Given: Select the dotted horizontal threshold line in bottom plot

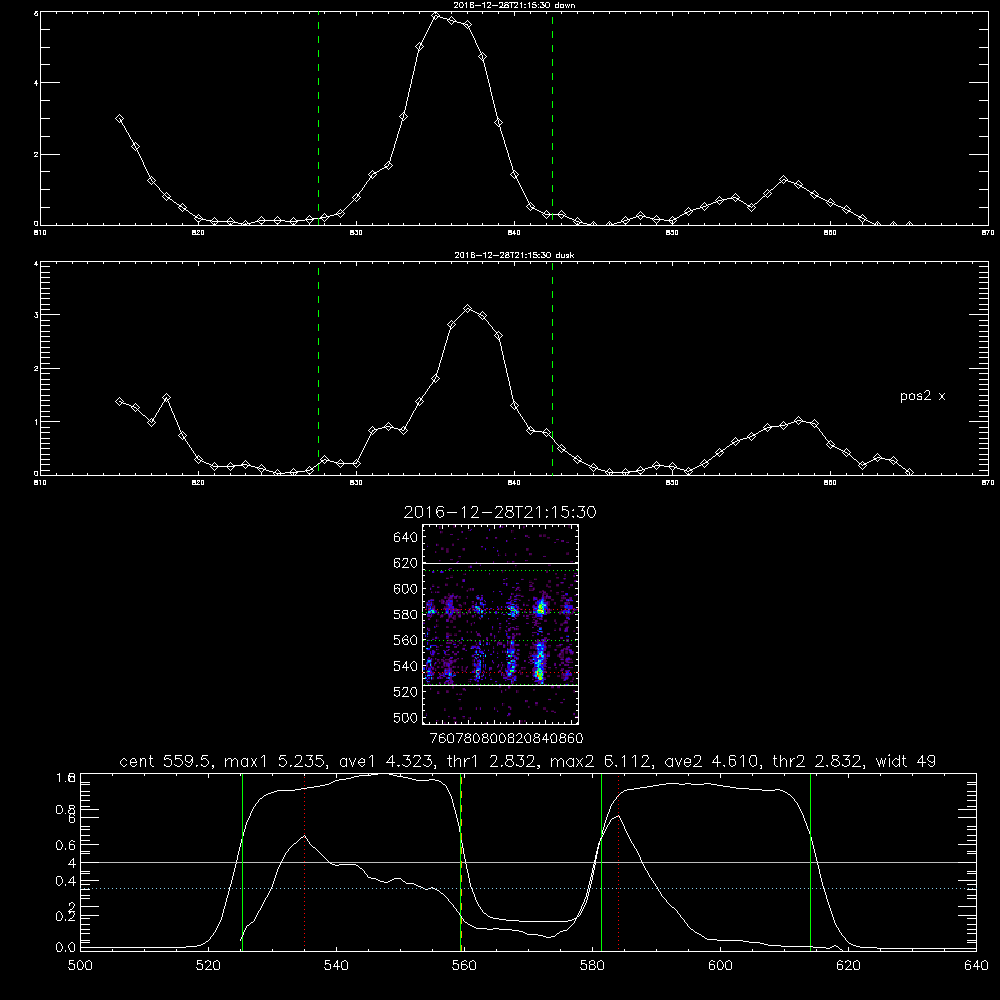Looking at the screenshot, I should pos(528,888).
